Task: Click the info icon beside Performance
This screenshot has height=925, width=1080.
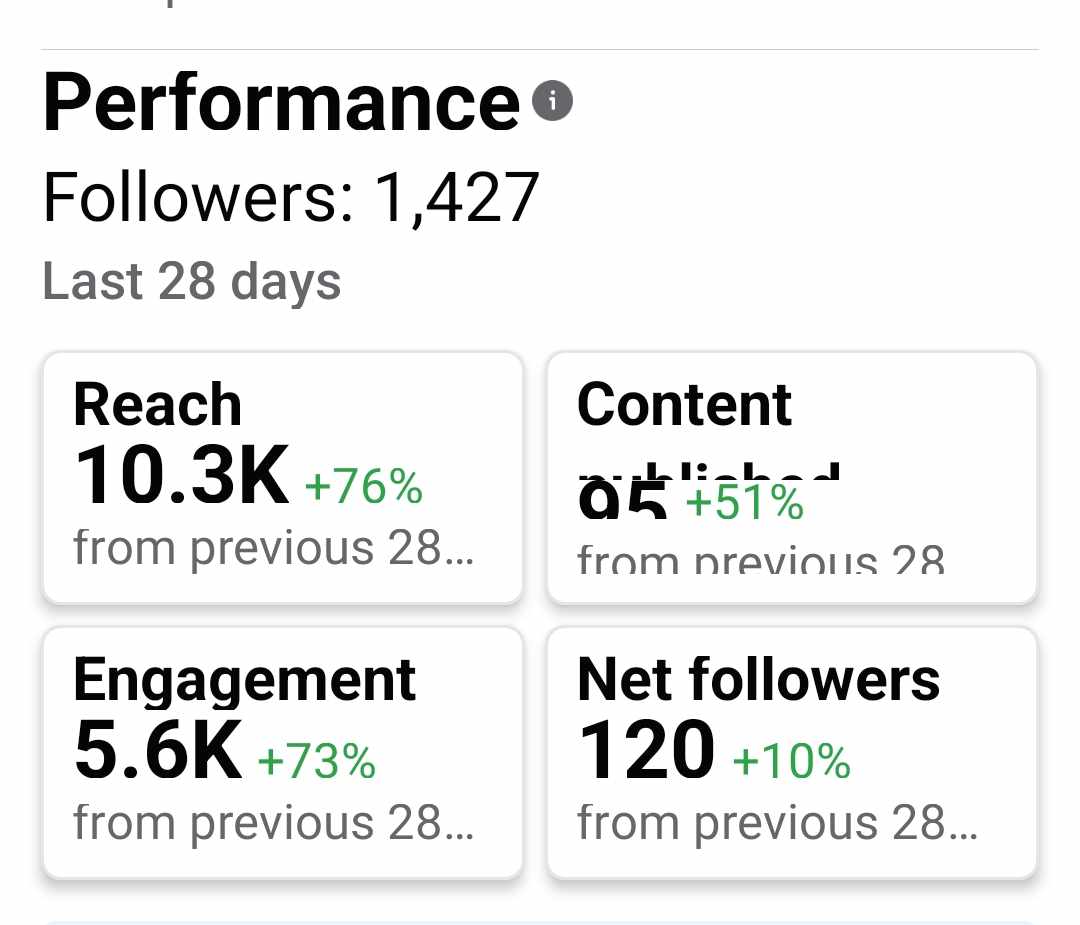Action: (552, 101)
